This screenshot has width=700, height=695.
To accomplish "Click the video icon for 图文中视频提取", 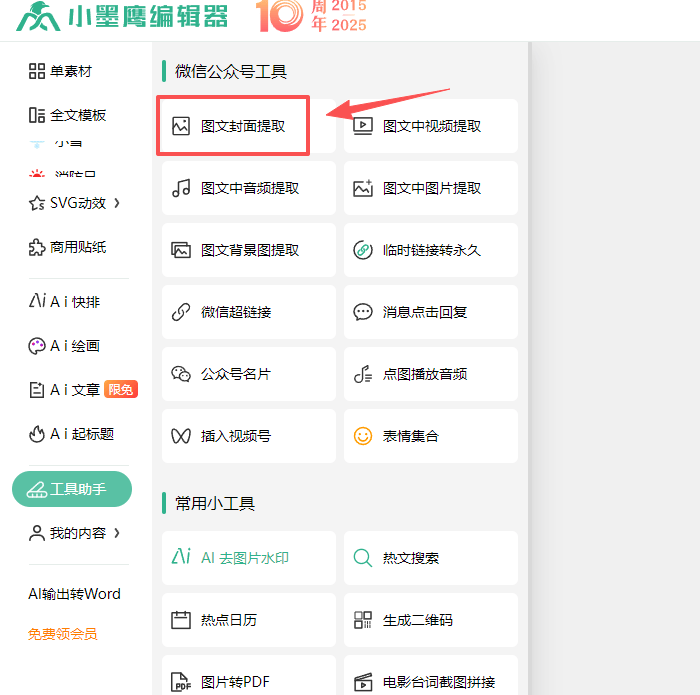I will [x=363, y=126].
